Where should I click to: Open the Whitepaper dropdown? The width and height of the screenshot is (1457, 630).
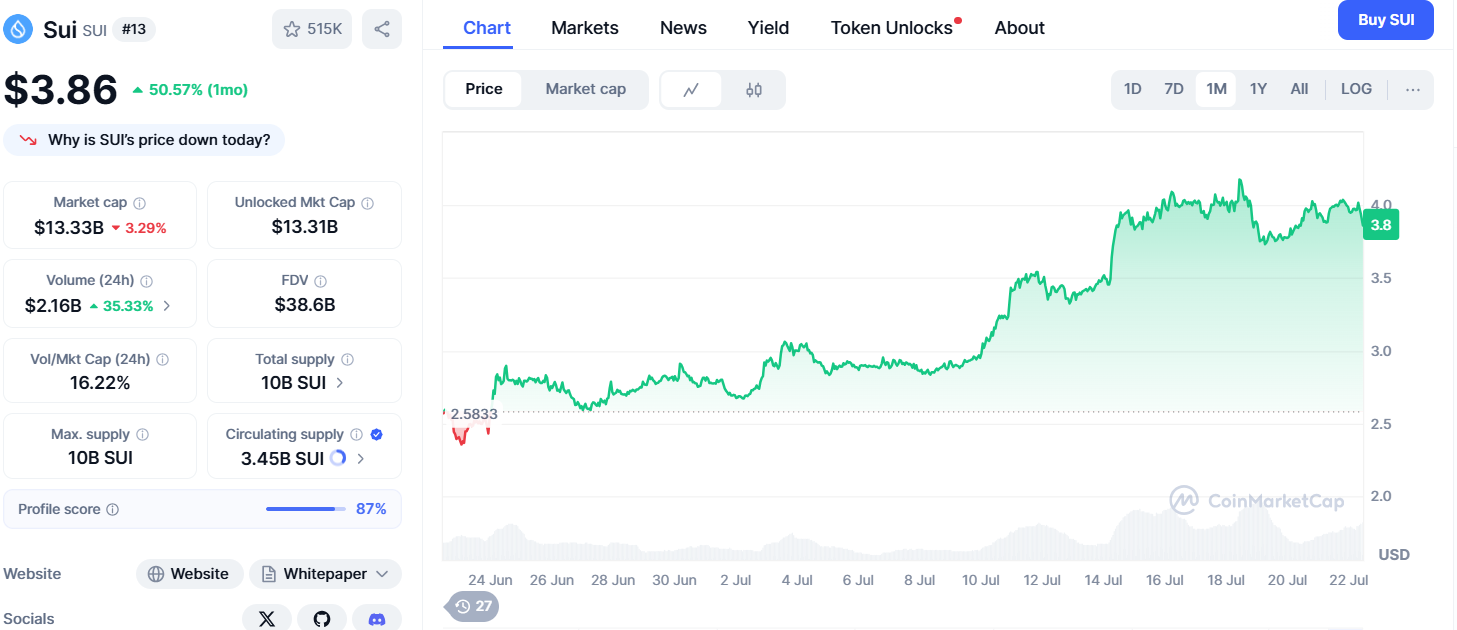pyautogui.click(x=325, y=574)
